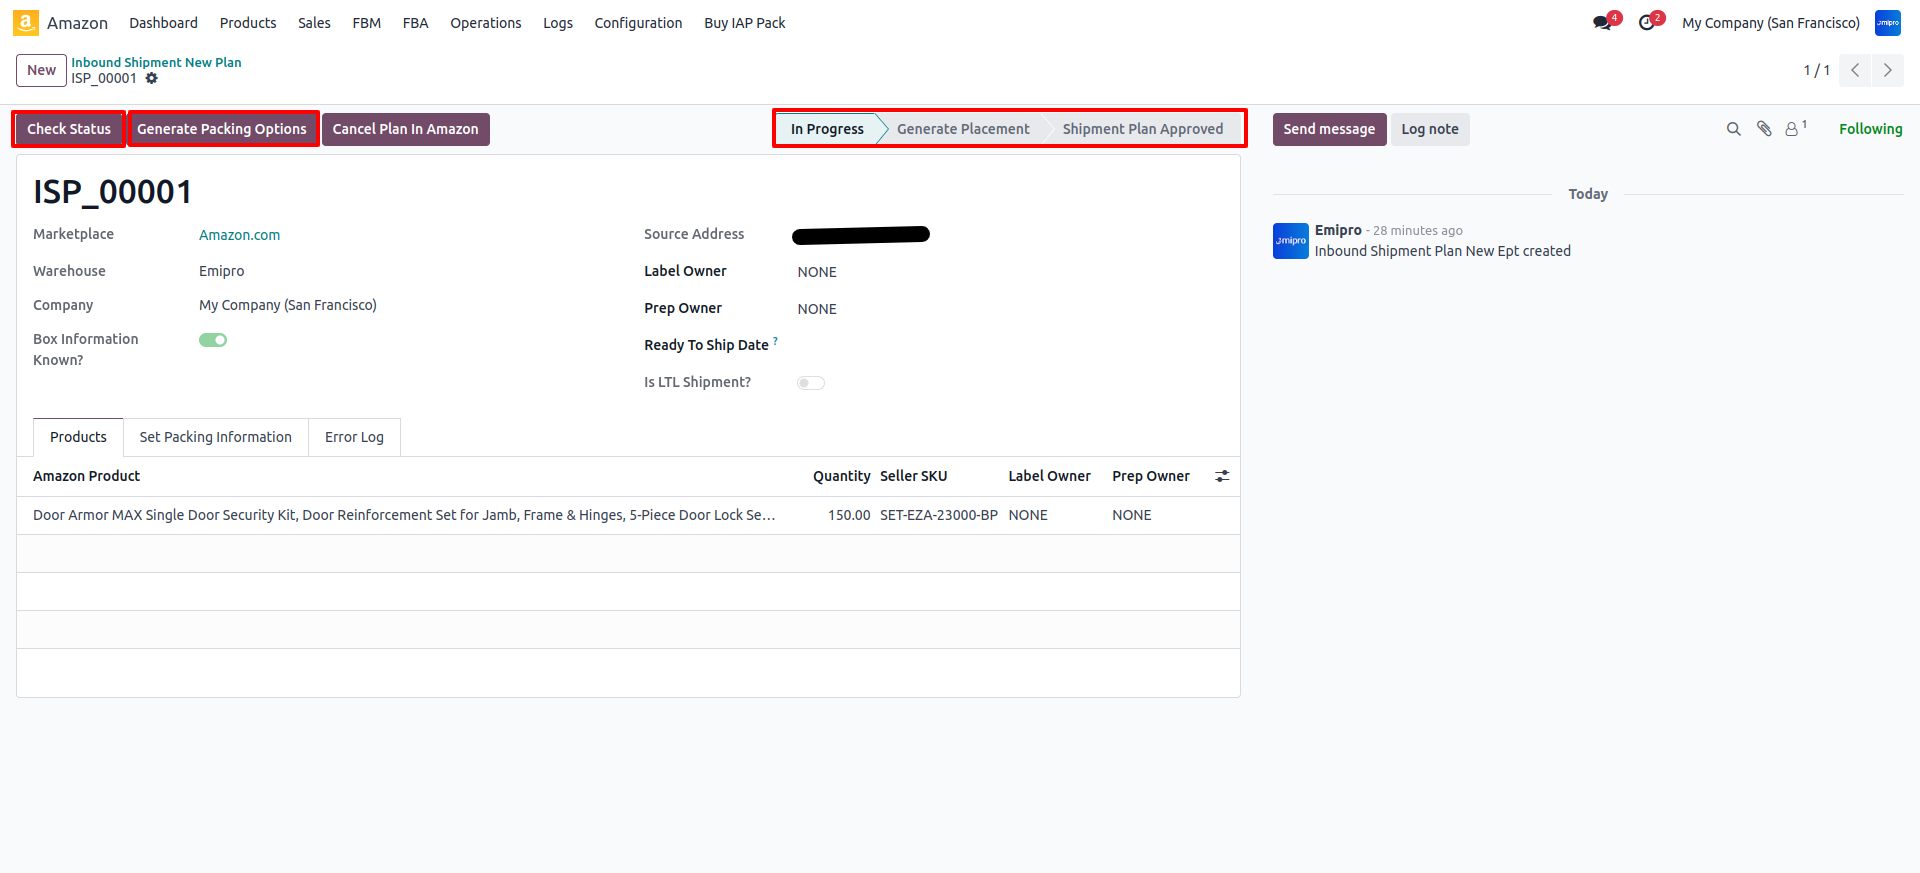
Task: Open column settings icon in products table
Action: point(1221,476)
